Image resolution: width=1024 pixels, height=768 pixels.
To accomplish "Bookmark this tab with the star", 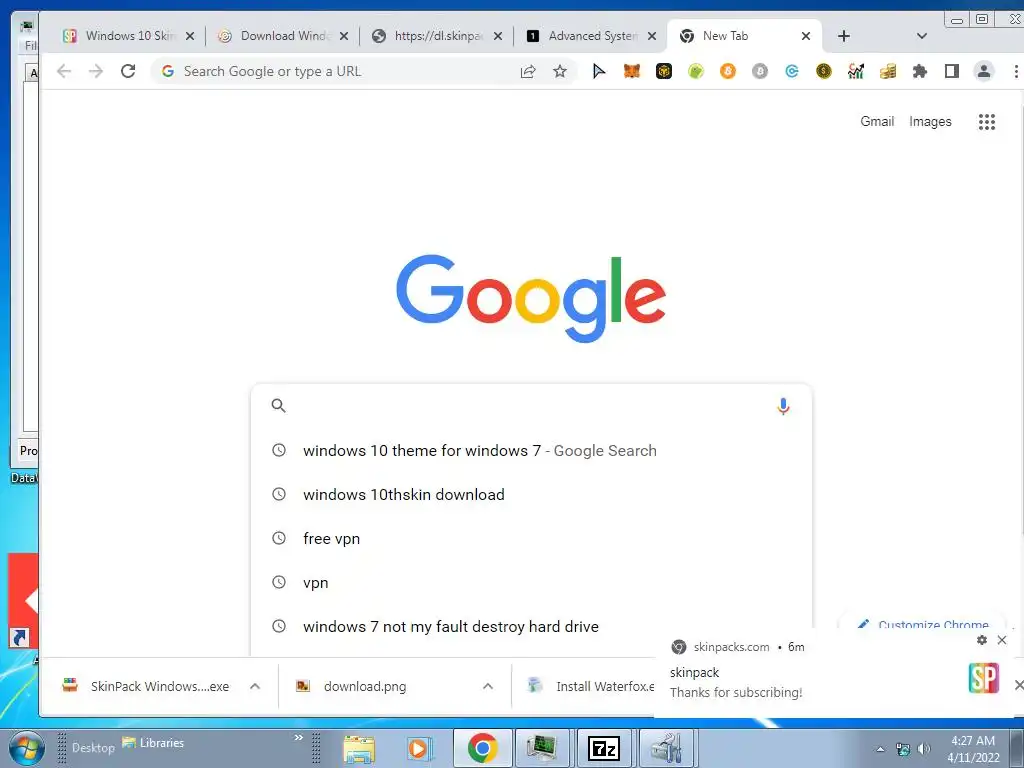I will [x=560, y=71].
